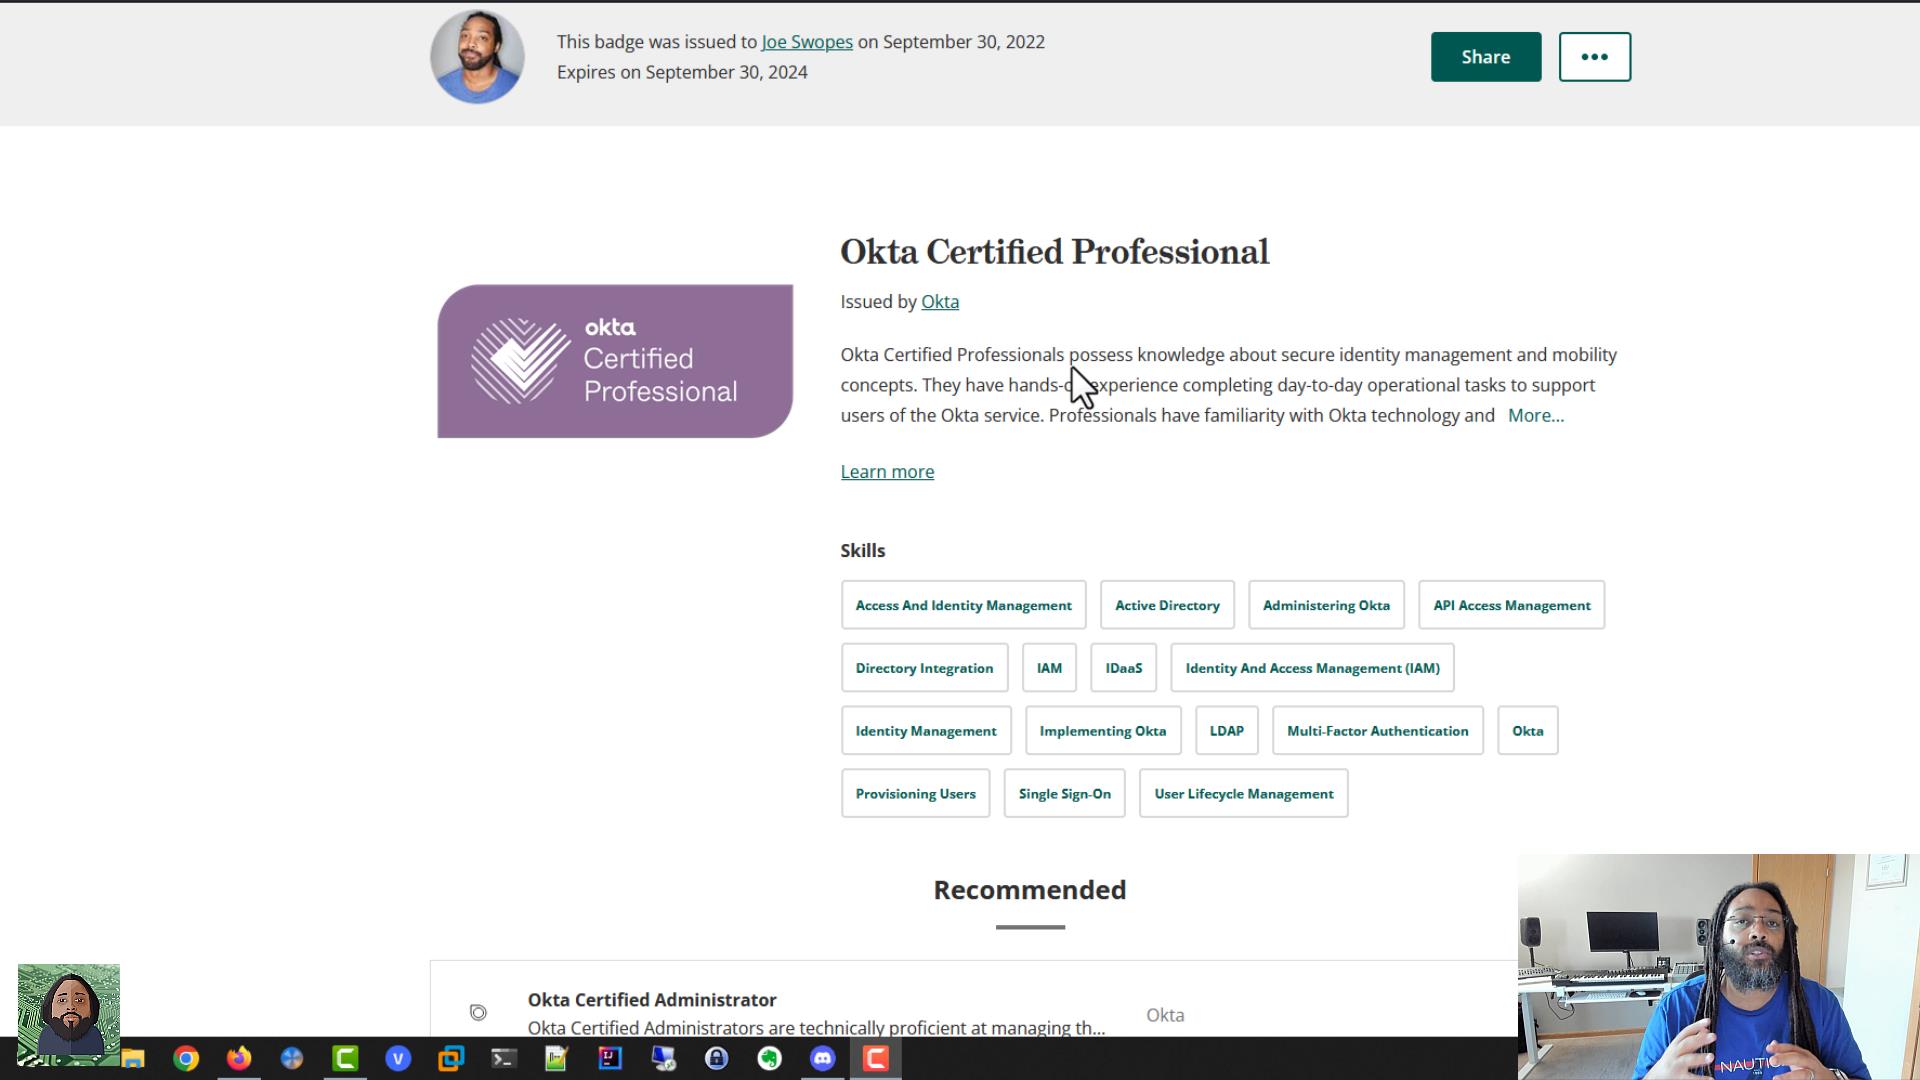Click the cartoon avatar overlay image
The image size is (1920, 1080).
tap(69, 1014)
